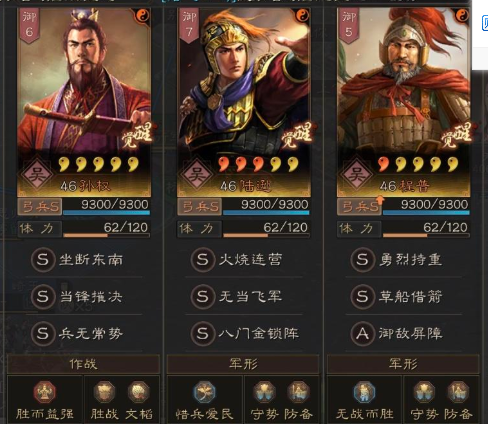Select the 胜战 skill icon
The height and width of the screenshot is (424, 488).
(x=104, y=392)
